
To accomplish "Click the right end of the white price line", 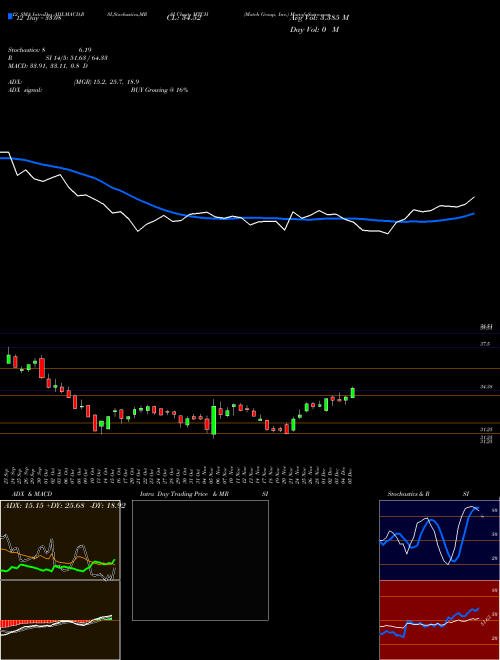I will (474, 197).
